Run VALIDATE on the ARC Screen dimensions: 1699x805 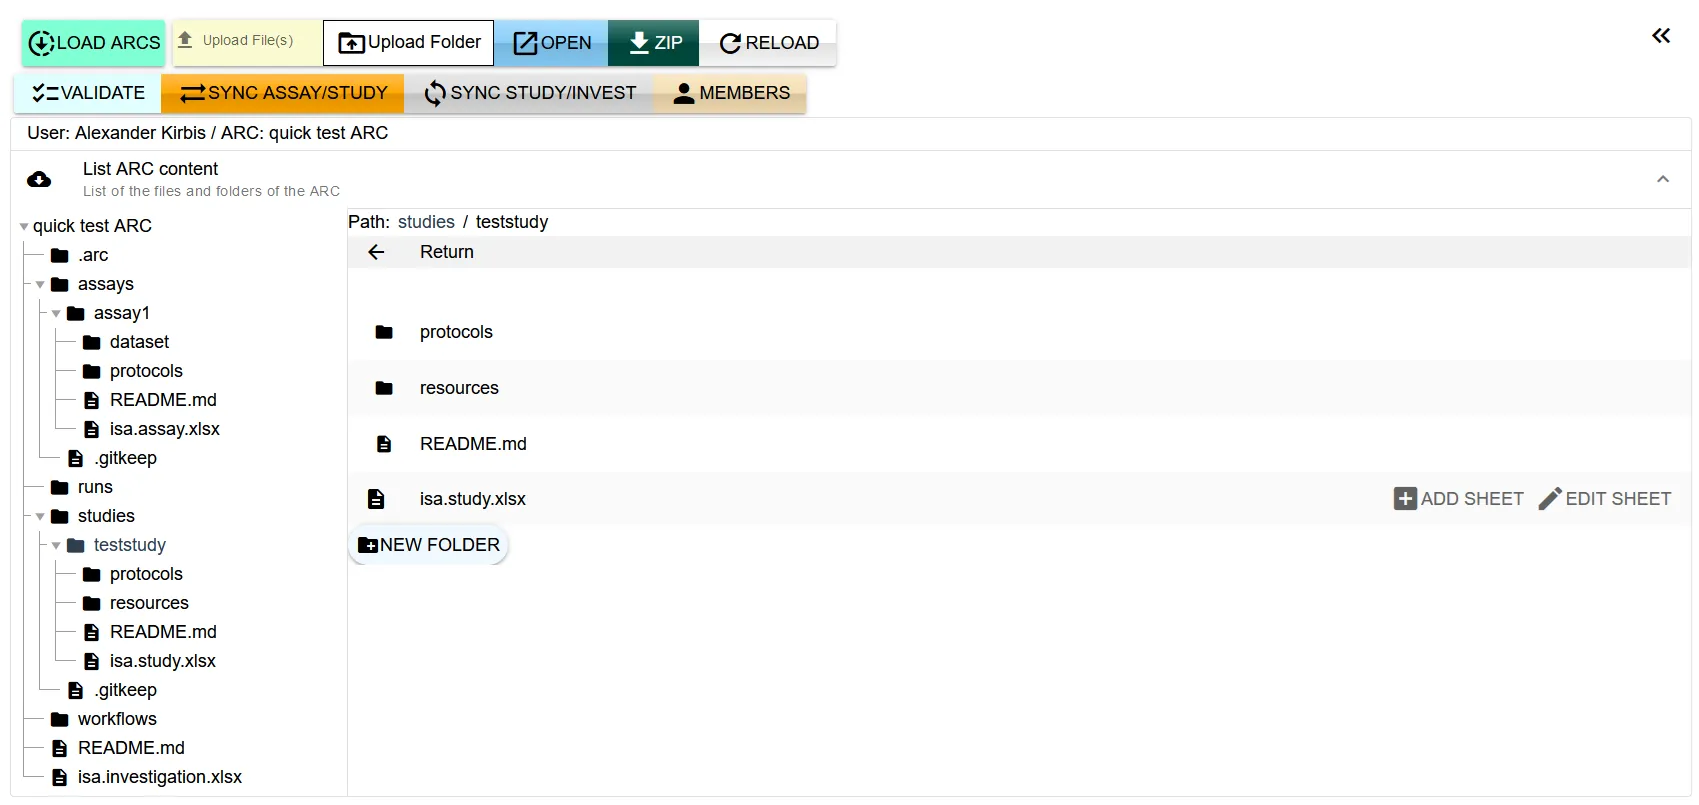pyautogui.click(x=88, y=93)
